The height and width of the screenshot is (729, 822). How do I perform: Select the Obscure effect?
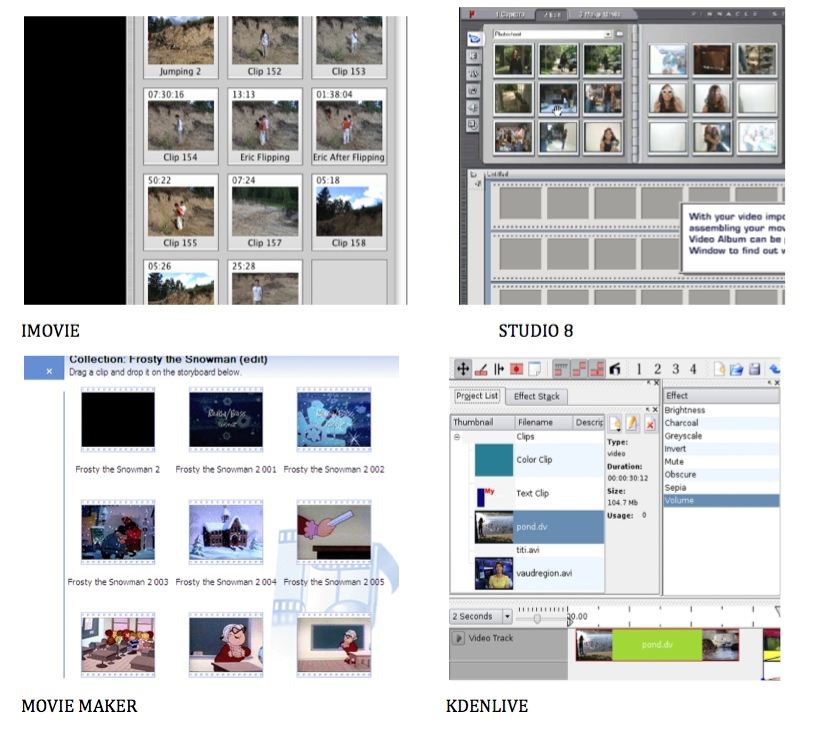pos(721,474)
